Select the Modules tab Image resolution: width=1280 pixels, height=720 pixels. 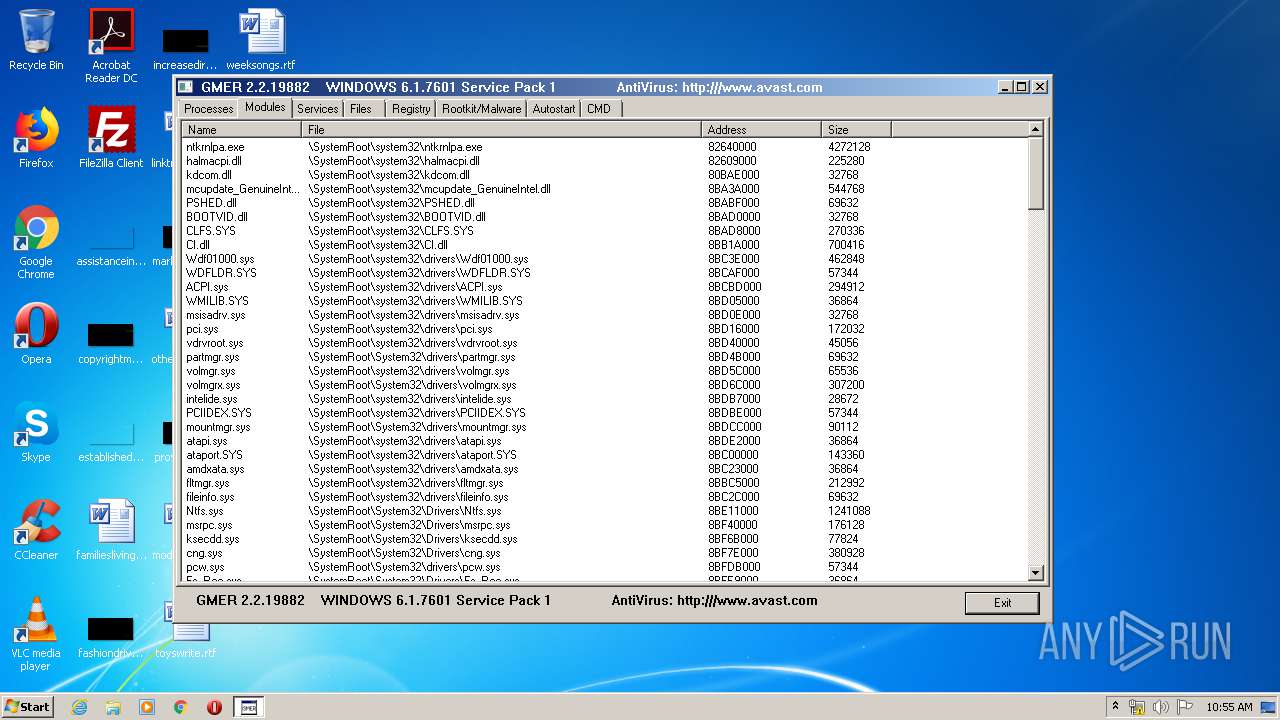coord(265,107)
